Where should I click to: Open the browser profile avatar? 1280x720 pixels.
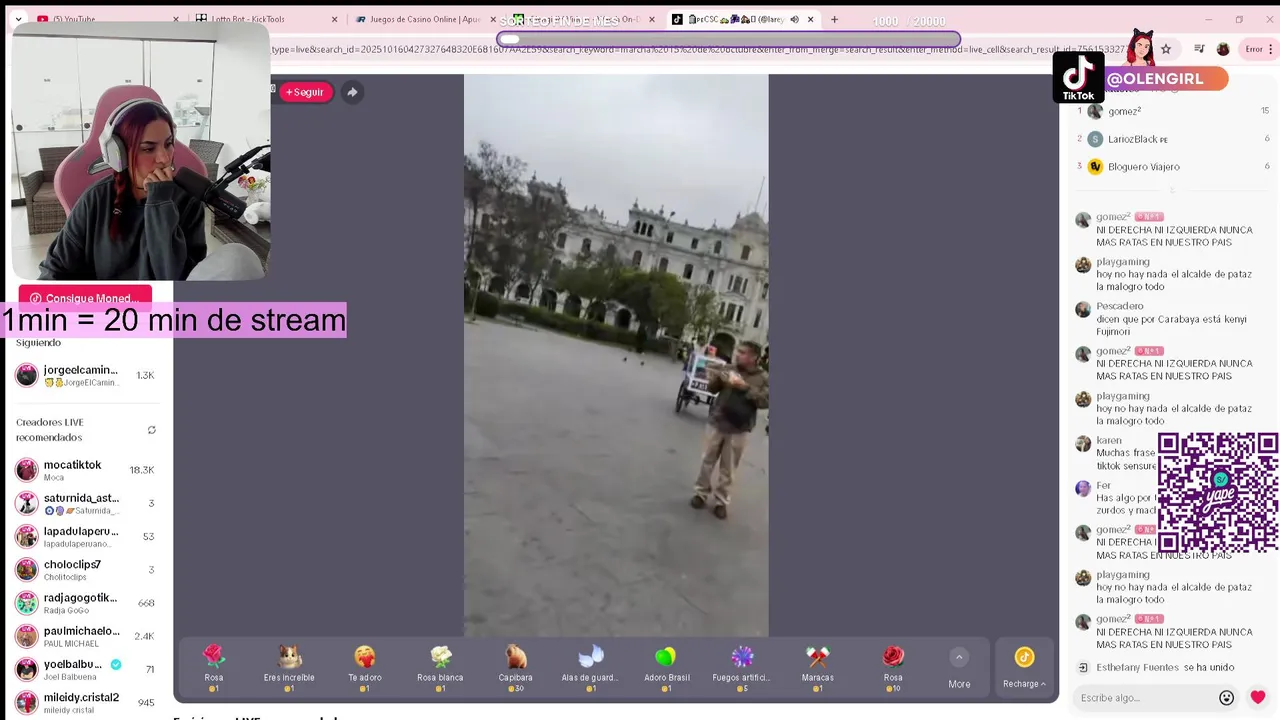tap(1223, 49)
